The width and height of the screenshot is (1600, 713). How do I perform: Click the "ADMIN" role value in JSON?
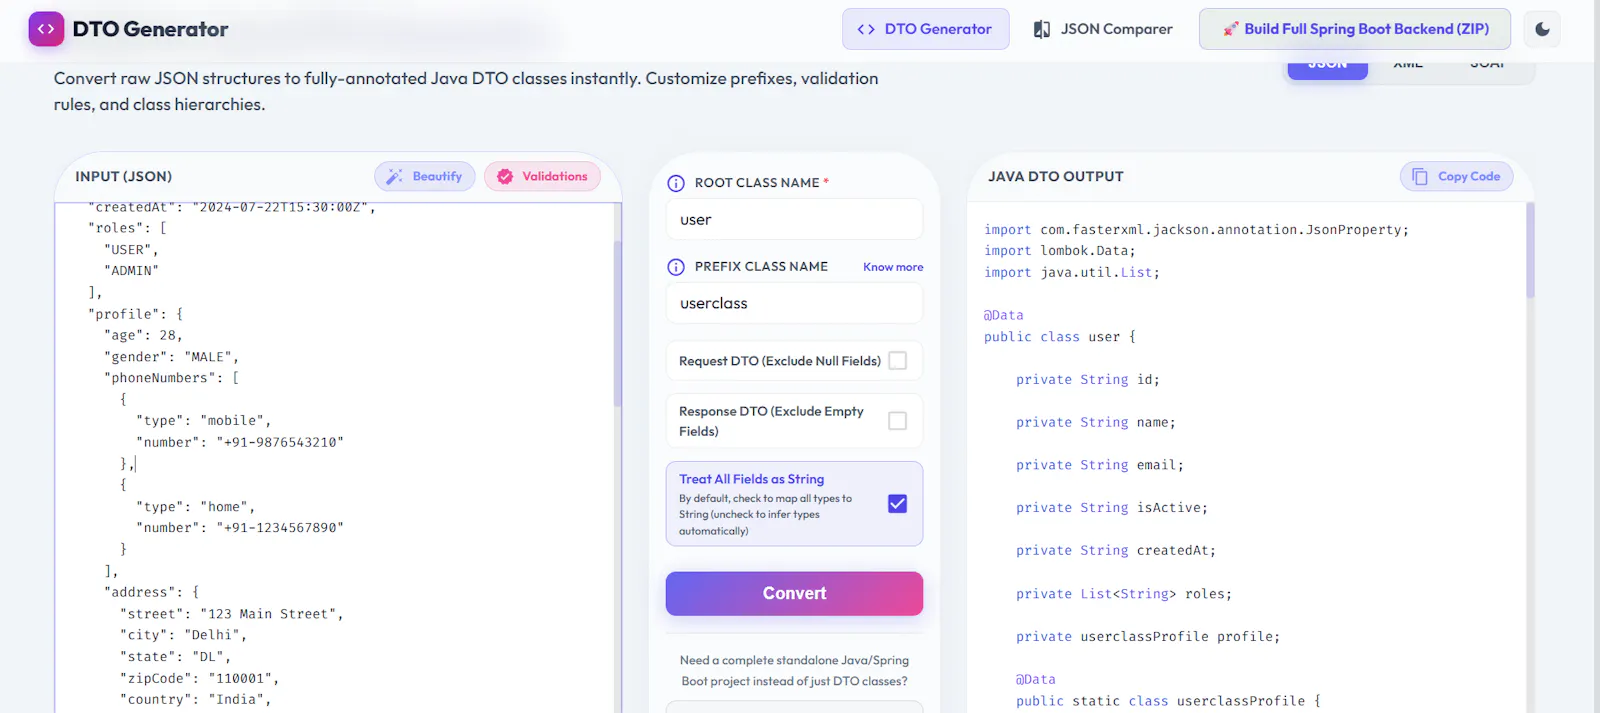point(131,271)
